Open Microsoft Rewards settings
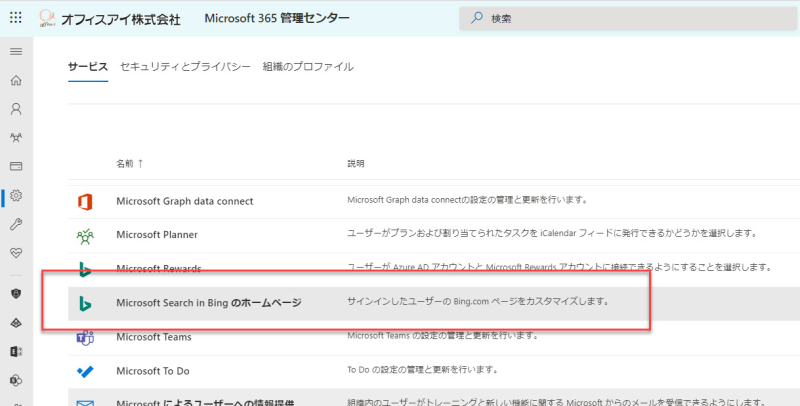800x406 pixels. 159,268
